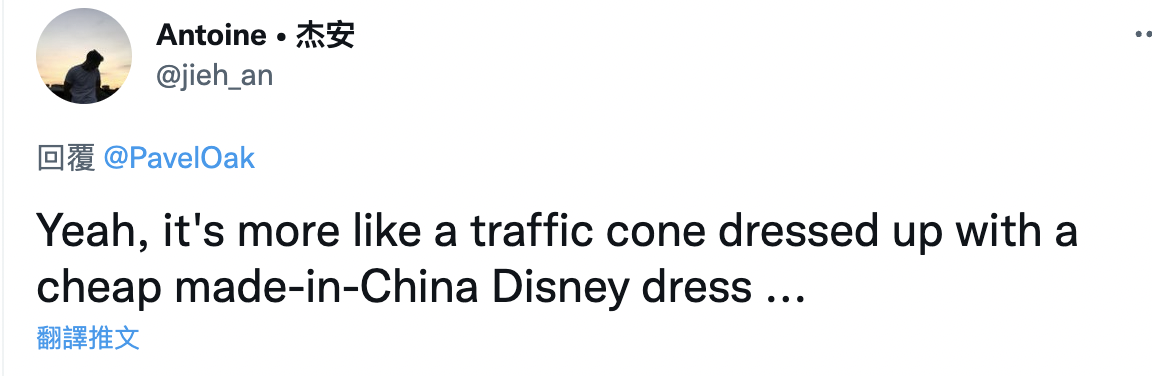Click the words "dressed up" in tweet
The width and height of the screenshot is (1152, 376).
coord(832,233)
